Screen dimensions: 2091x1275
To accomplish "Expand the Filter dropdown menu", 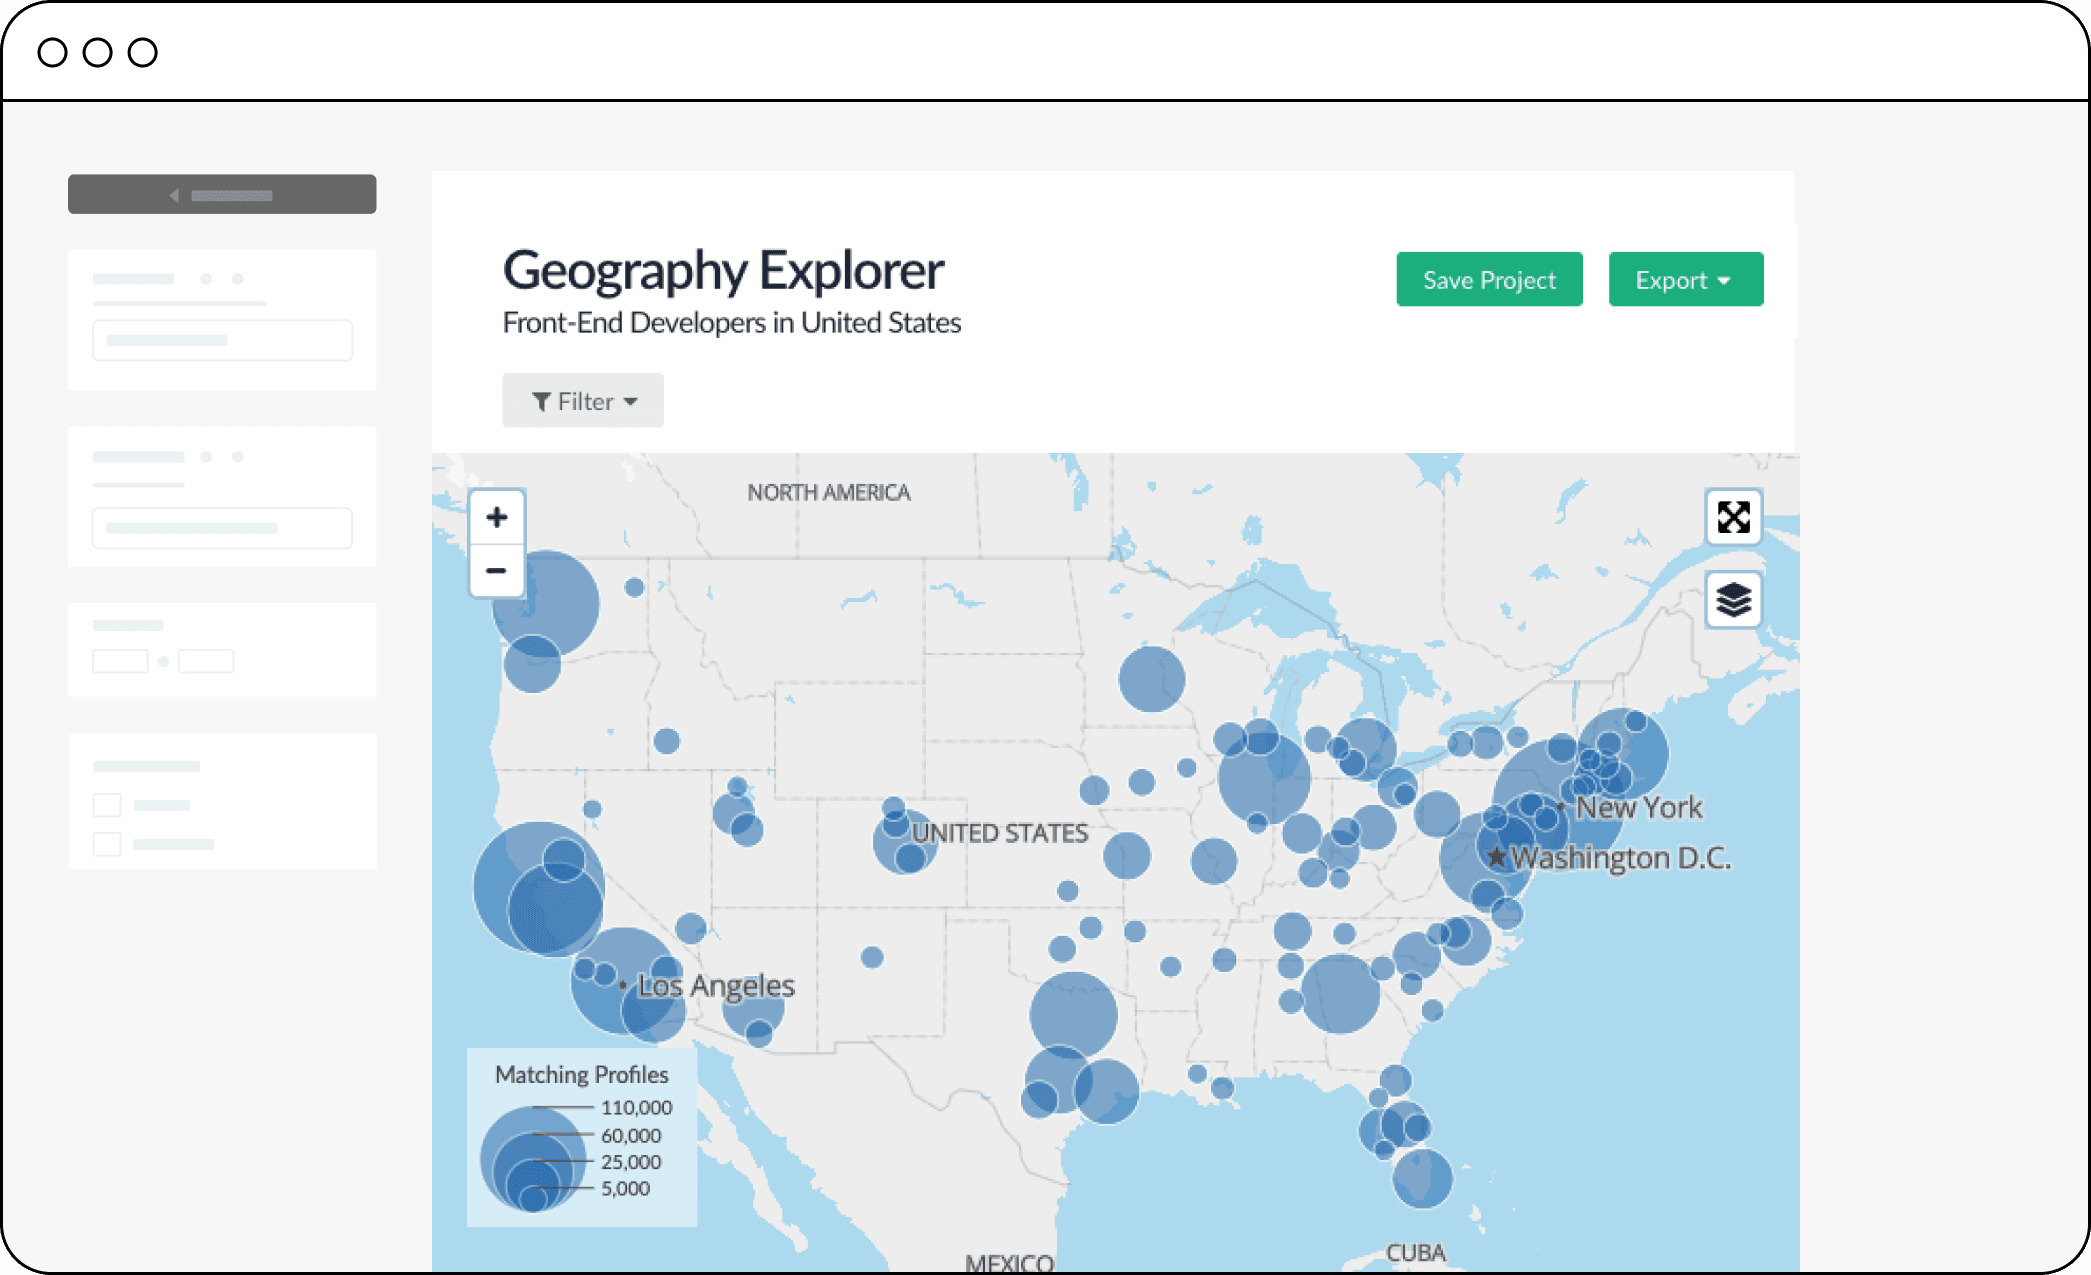I will (x=584, y=400).
